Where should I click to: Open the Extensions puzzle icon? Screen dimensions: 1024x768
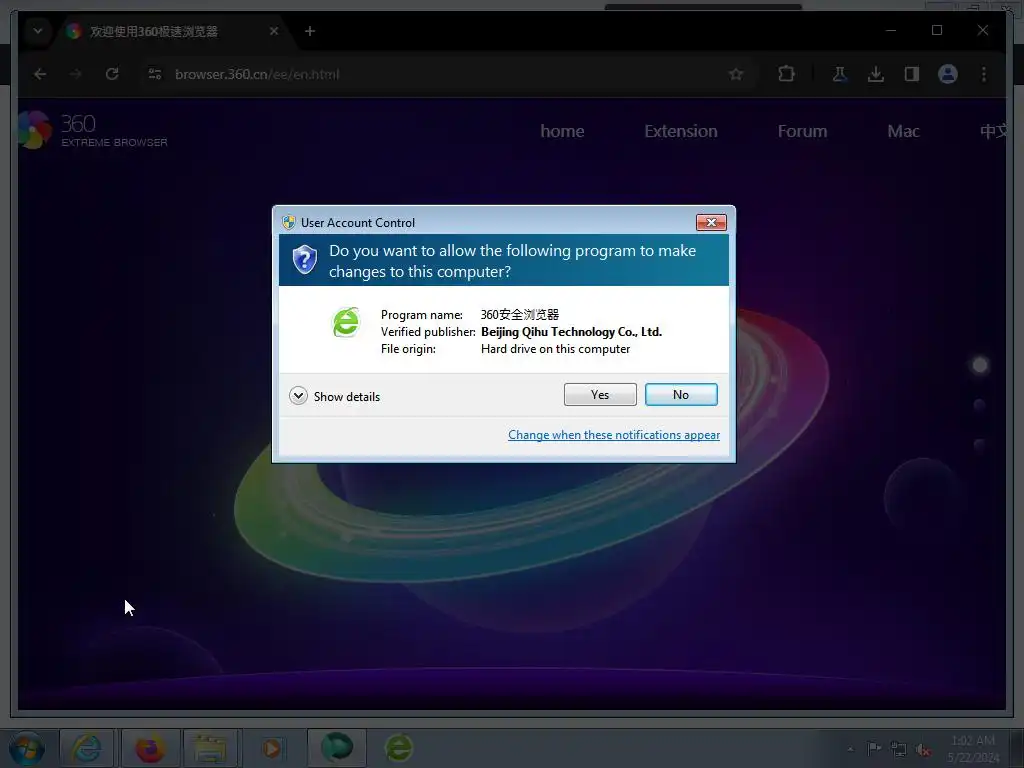(786, 74)
